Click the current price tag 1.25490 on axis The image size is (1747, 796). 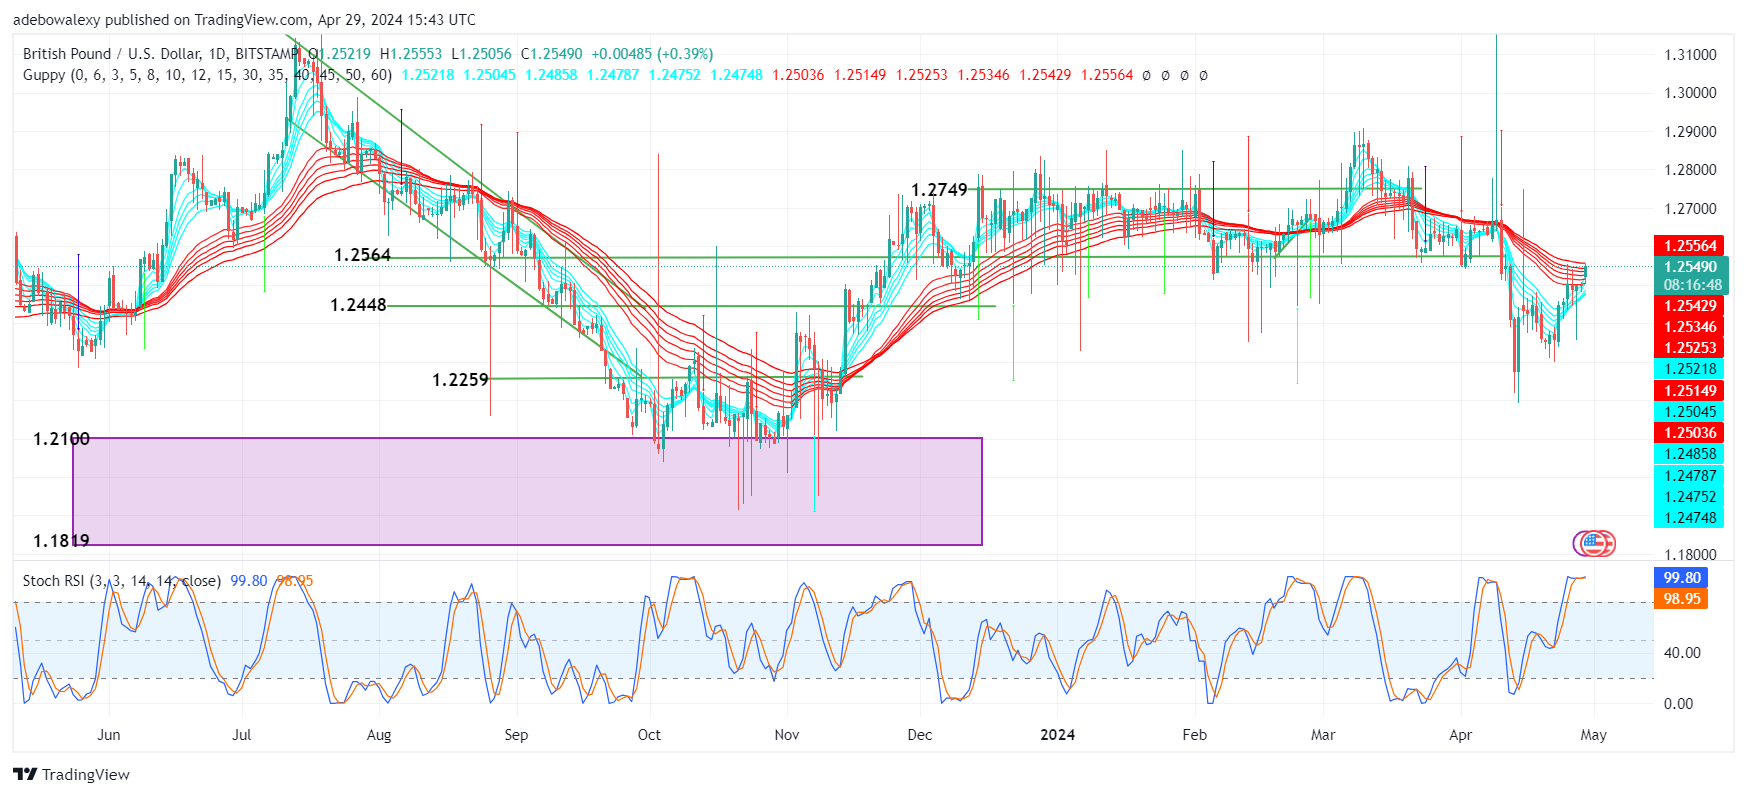[1690, 266]
